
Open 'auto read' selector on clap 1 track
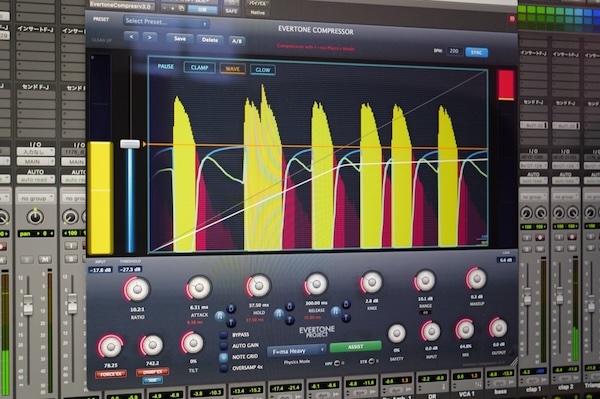[x=533, y=180]
